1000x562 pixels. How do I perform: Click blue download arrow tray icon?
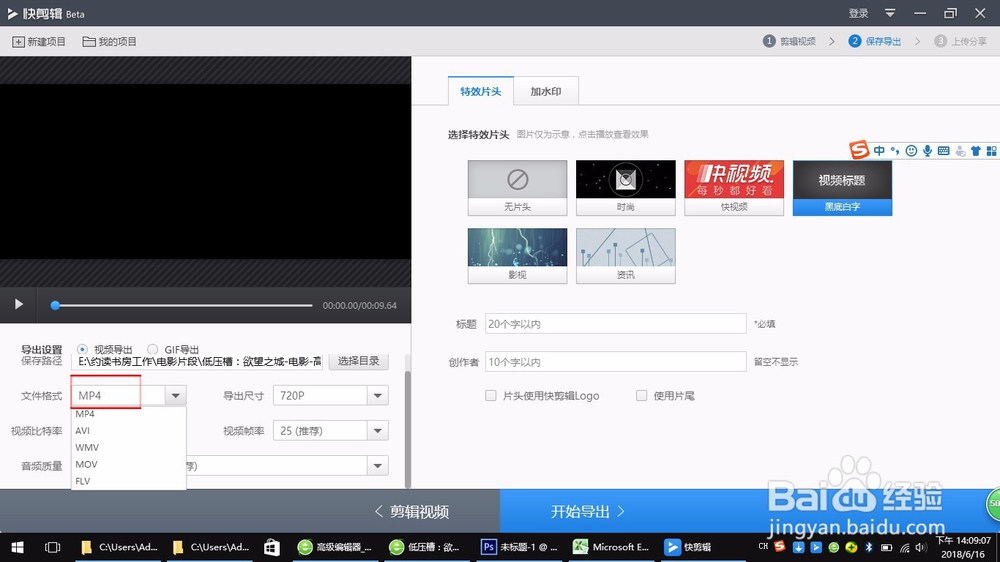point(798,547)
